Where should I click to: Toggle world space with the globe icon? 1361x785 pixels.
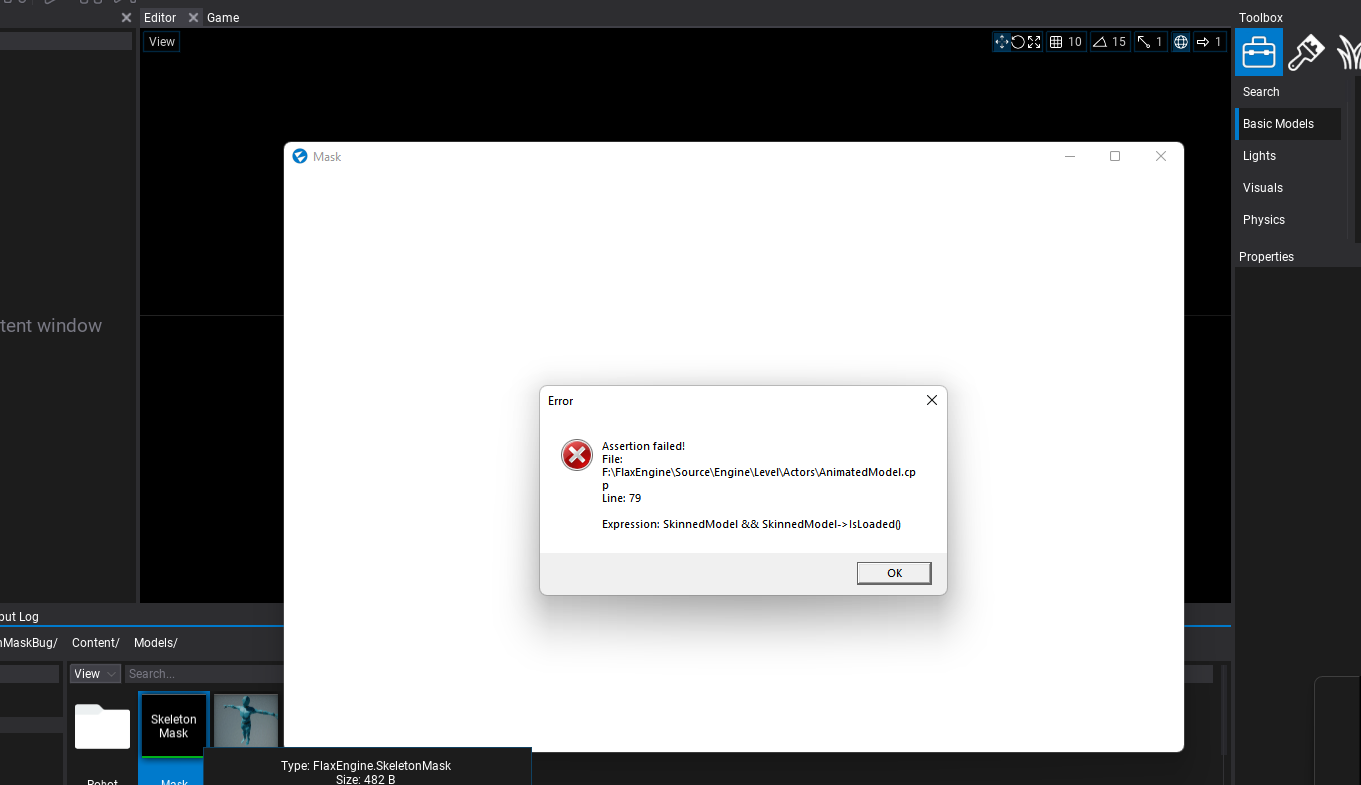pyautogui.click(x=1180, y=41)
